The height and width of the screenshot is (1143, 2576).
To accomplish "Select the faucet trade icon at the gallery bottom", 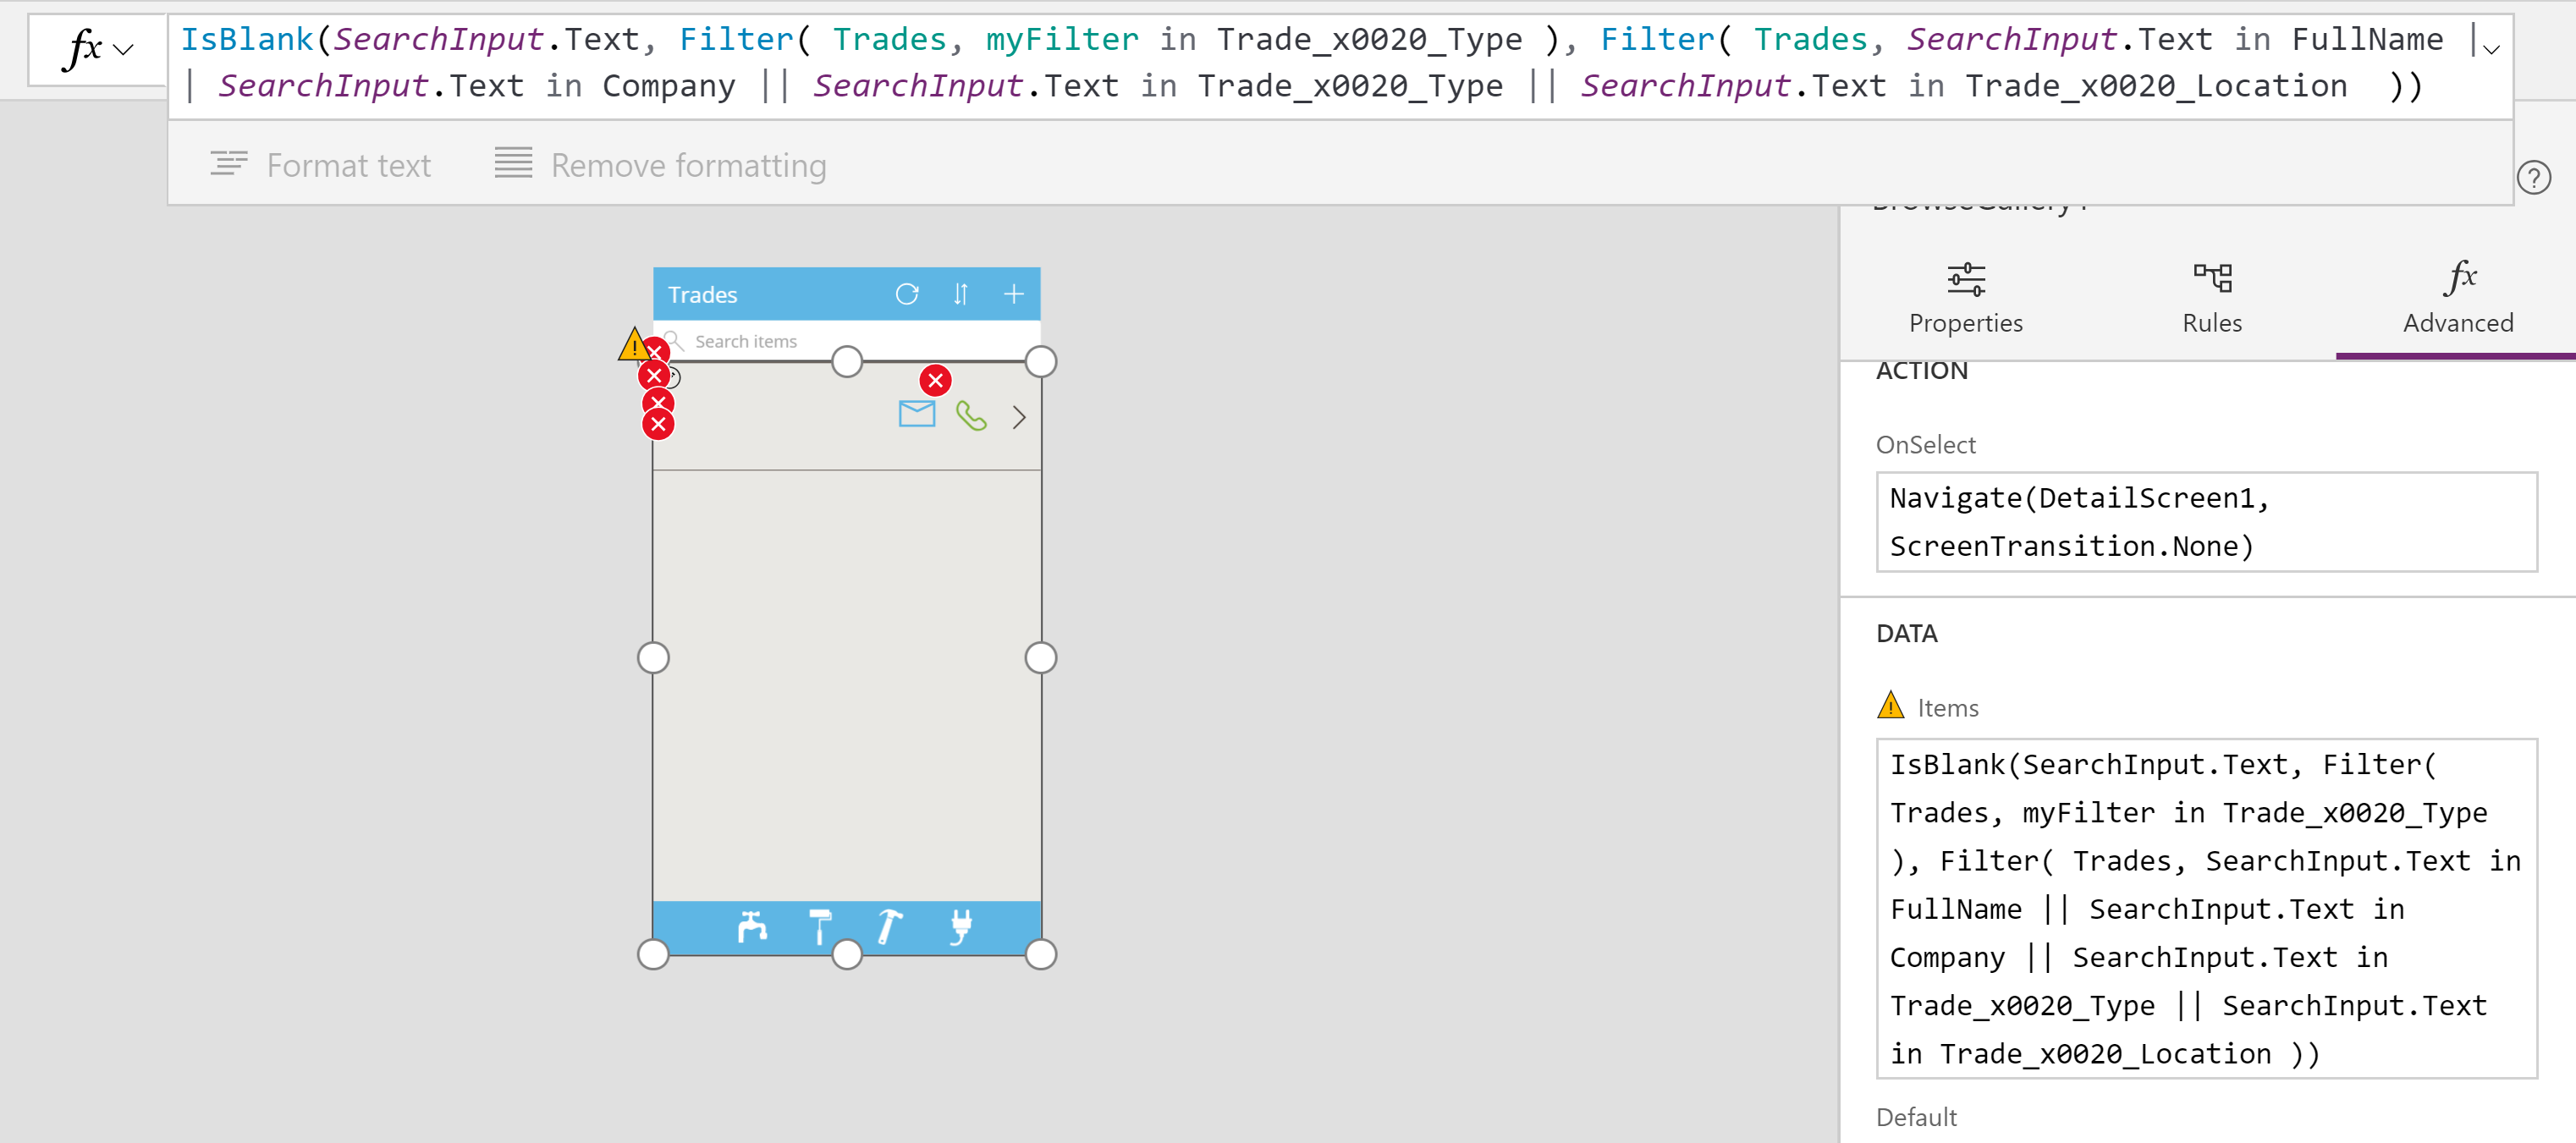I will click(753, 928).
